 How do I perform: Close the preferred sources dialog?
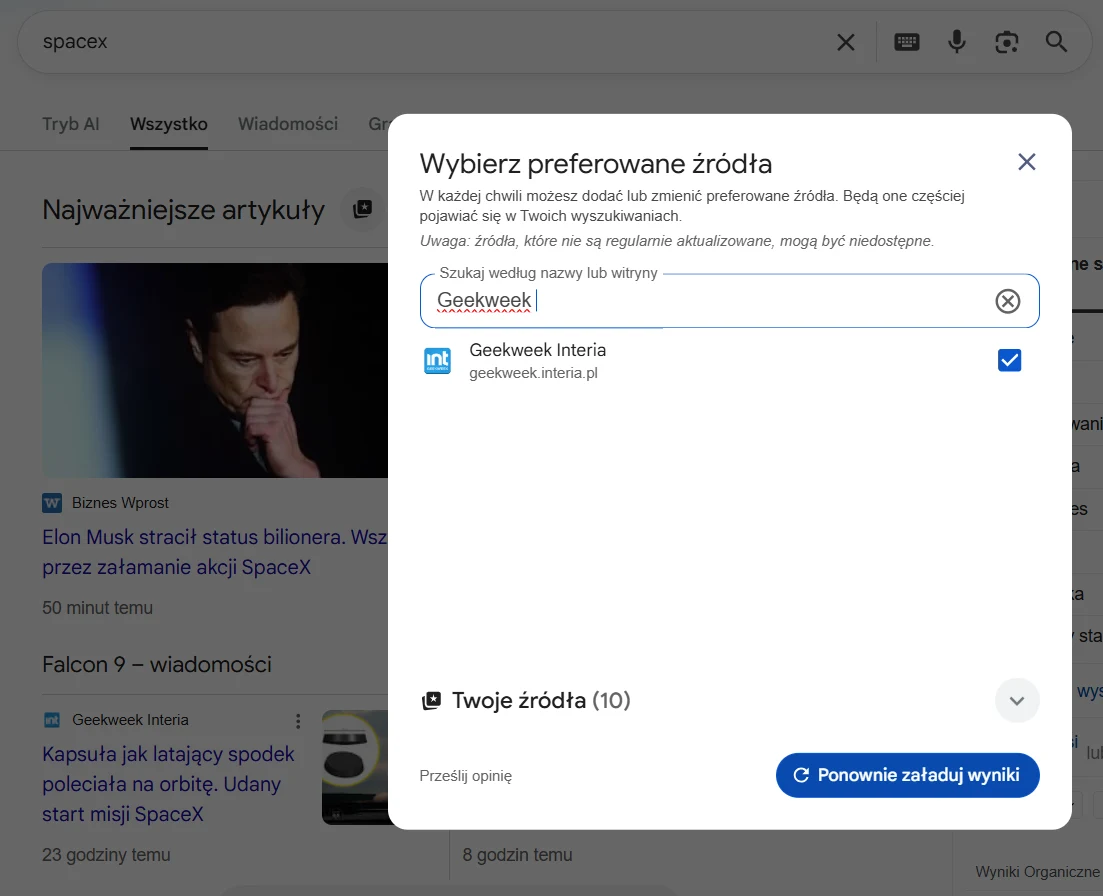[1026, 162]
